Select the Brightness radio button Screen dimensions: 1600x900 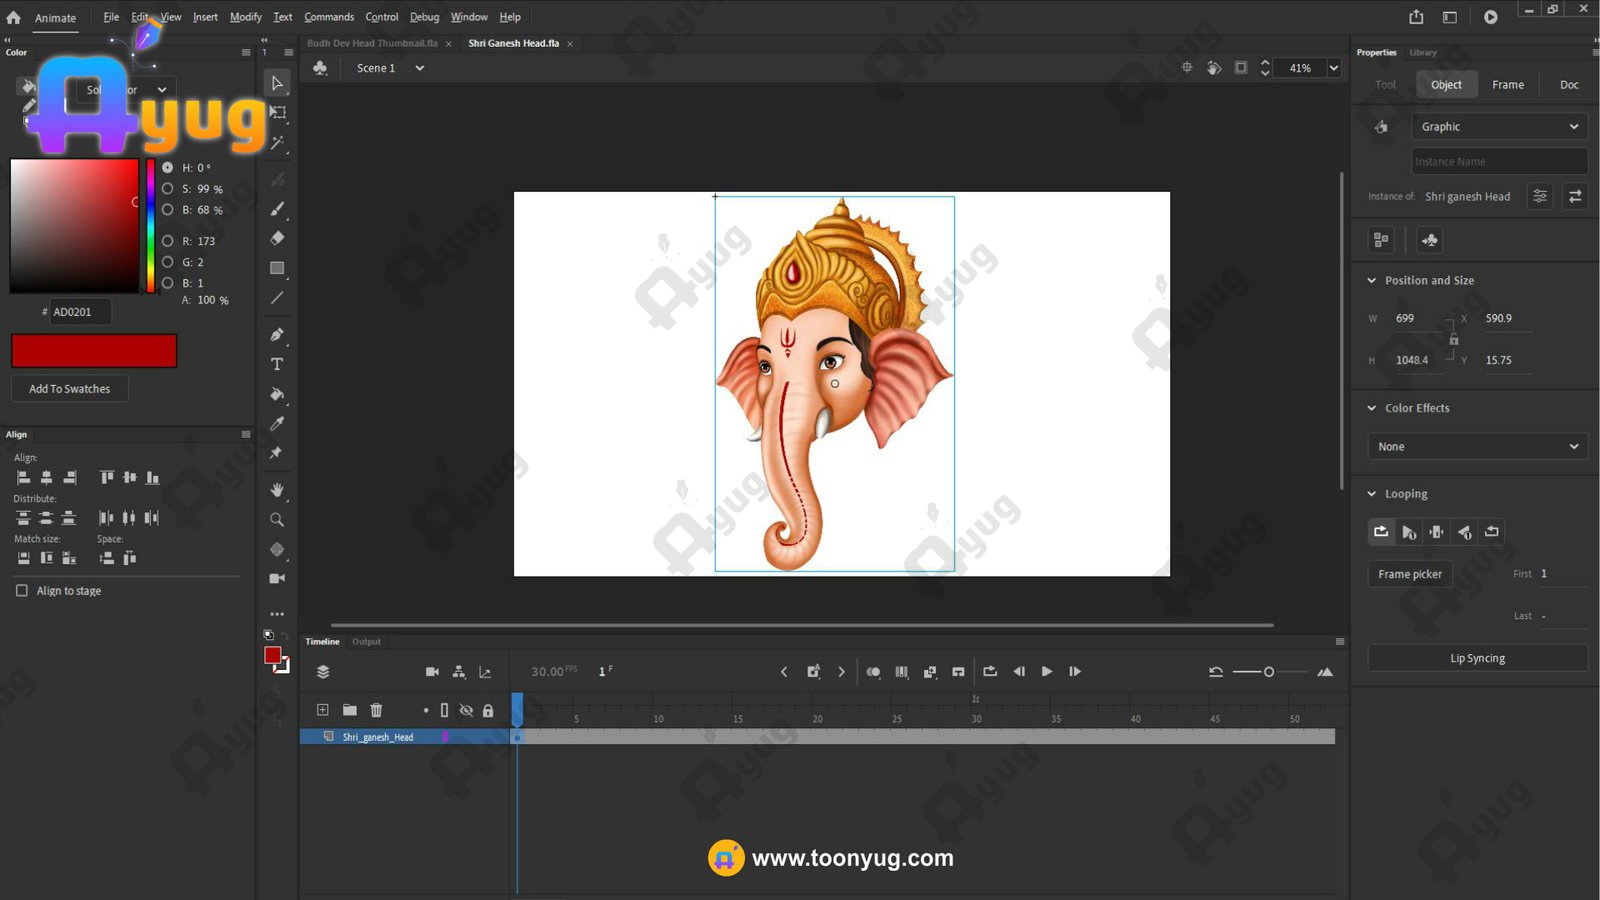(167, 210)
